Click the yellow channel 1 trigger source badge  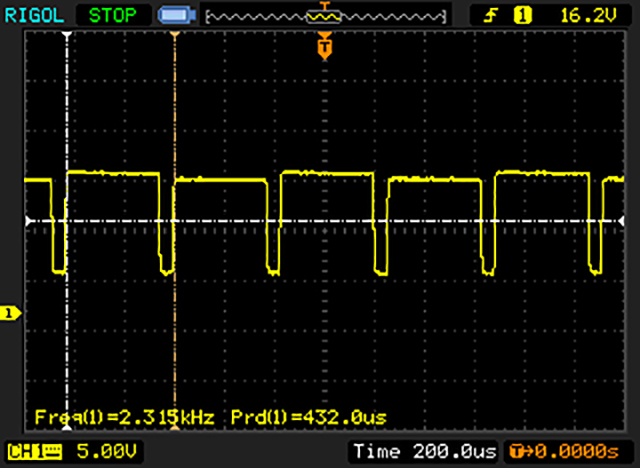(x=522, y=16)
